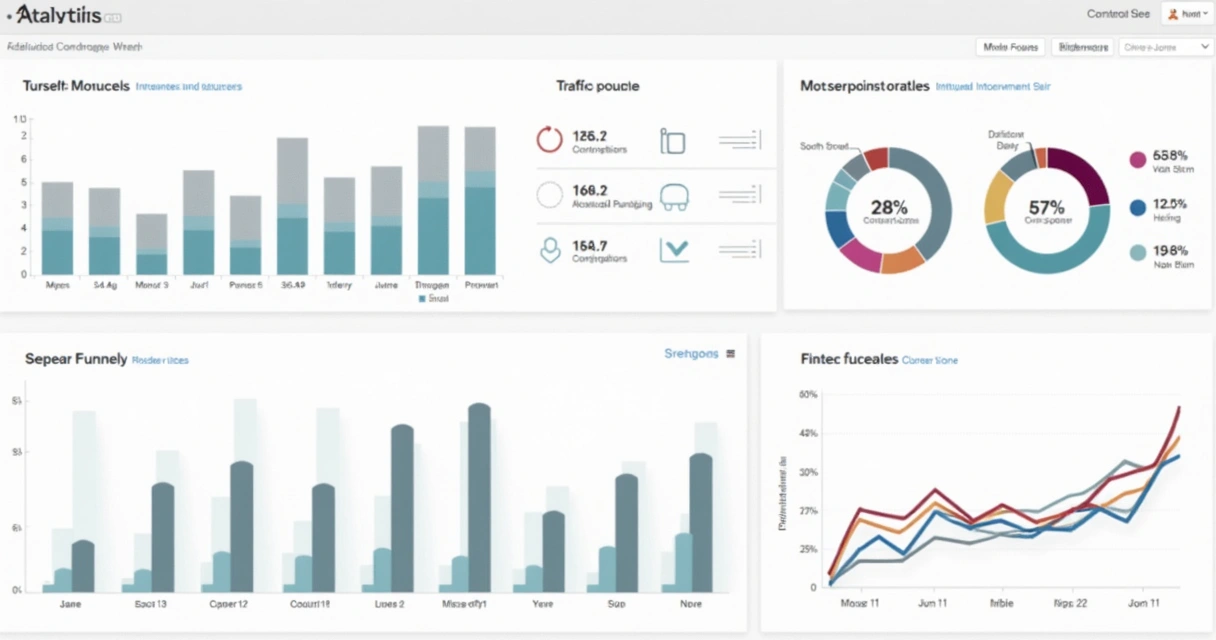This screenshot has width=1216, height=640.
Task: Click the 57% donut chart center
Action: (1046, 210)
